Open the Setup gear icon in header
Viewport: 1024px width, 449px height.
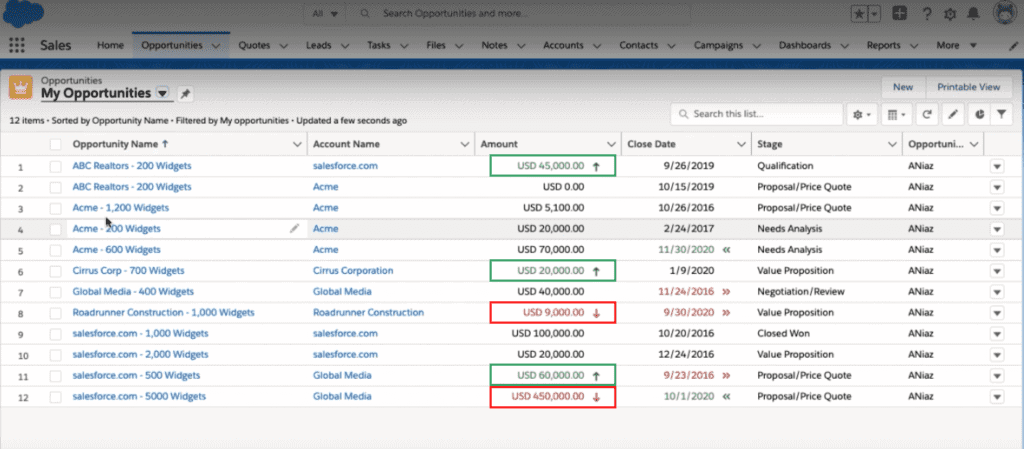950,14
